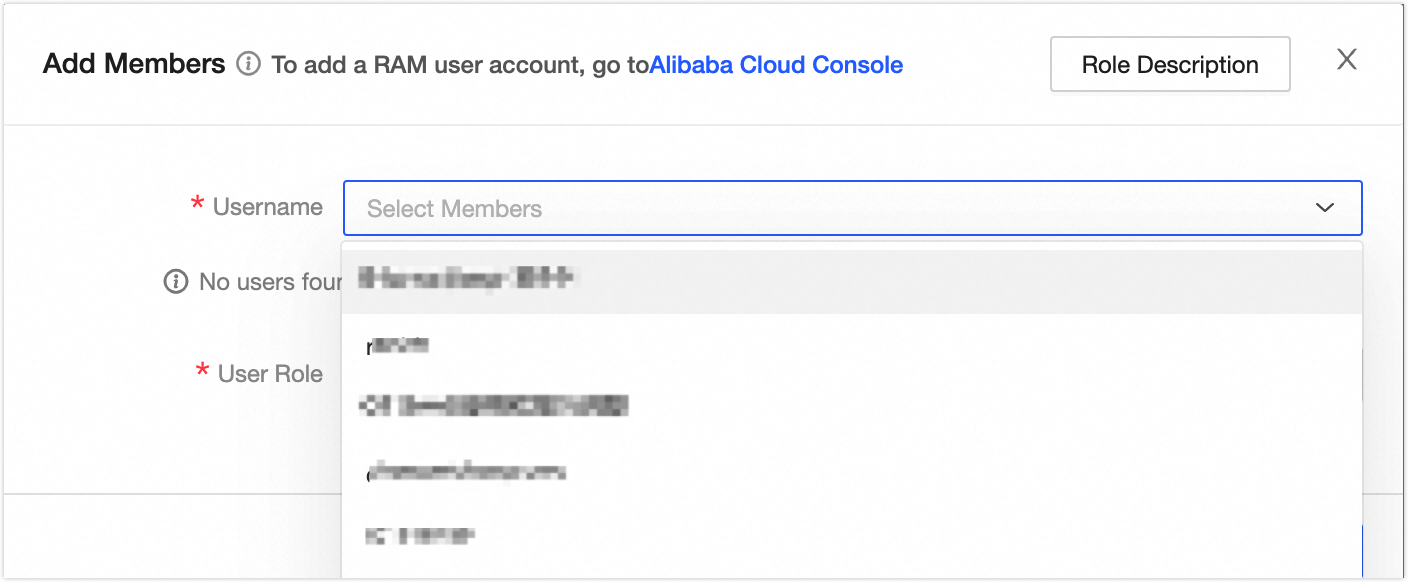This screenshot has height=582, width=1408.
Task: Collapse the Username dropdown using its chevron arrow
Action: (x=1325, y=208)
